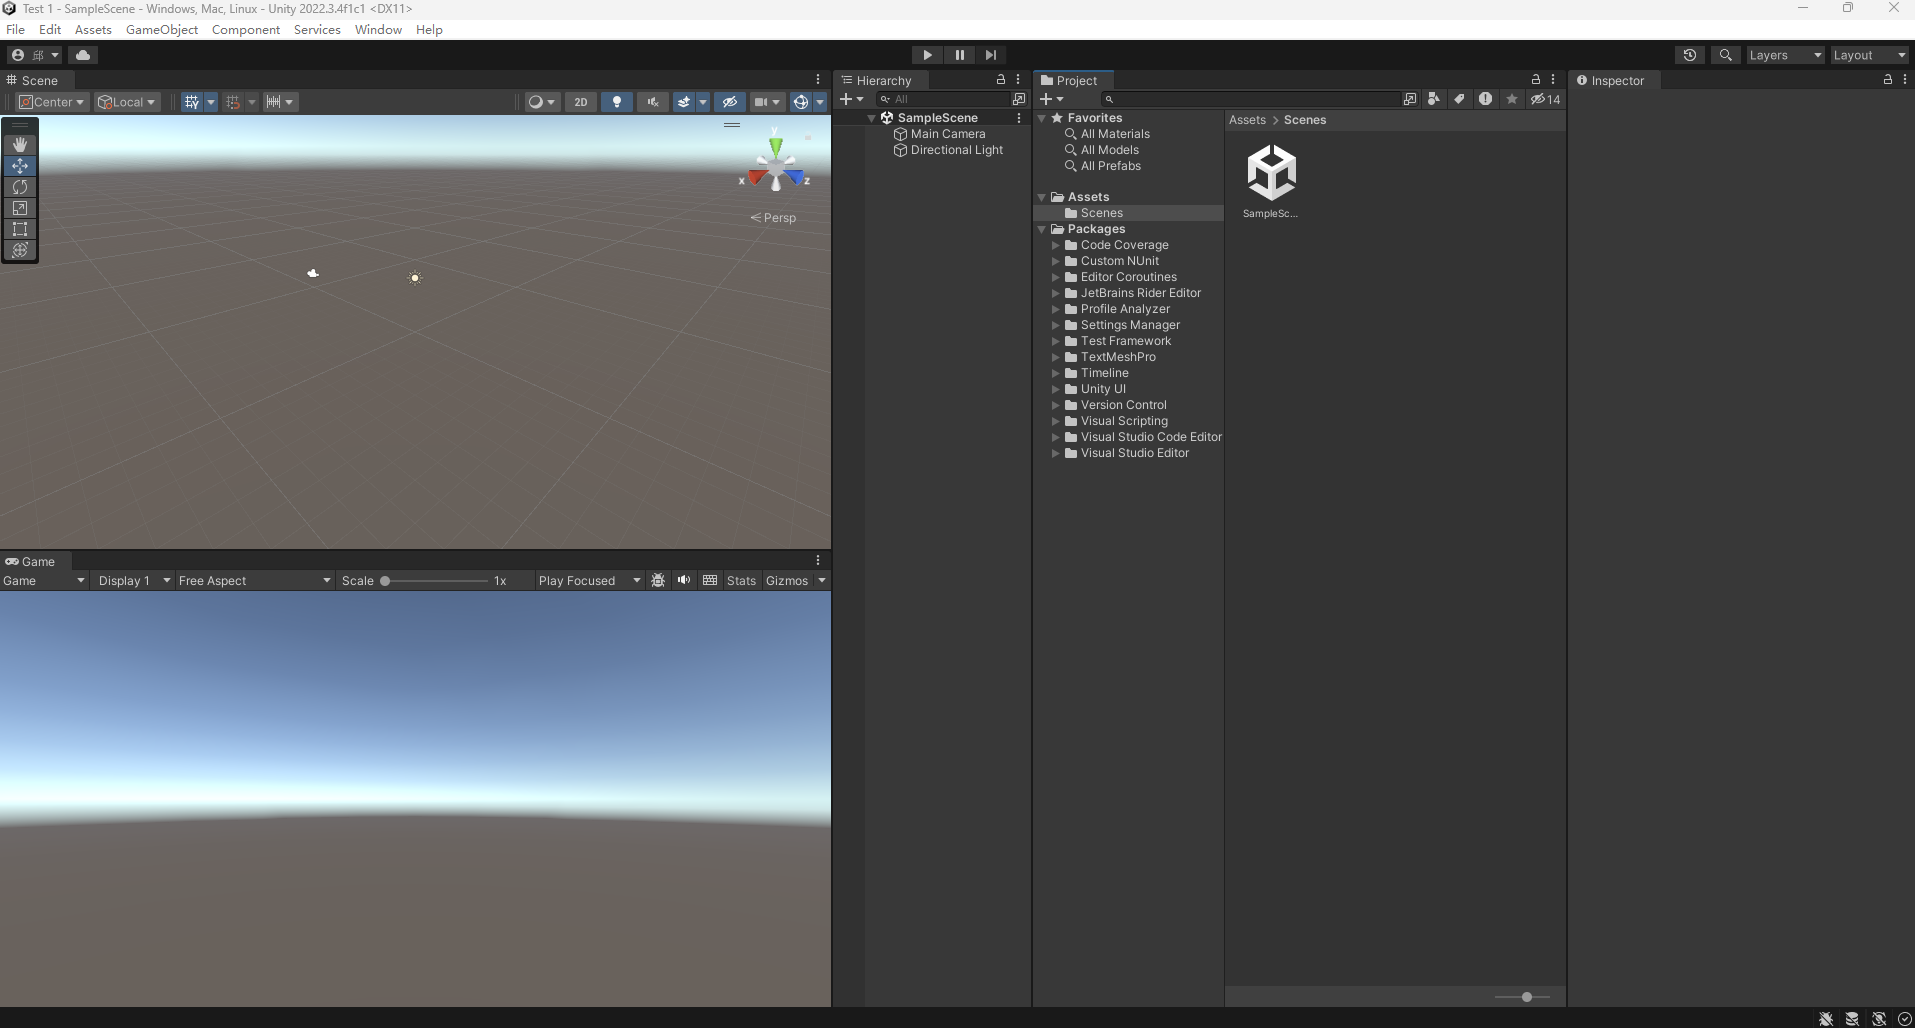Image resolution: width=1915 pixels, height=1028 pixels.
Task: Select the Directional Light sun gizmo in Scene
Action: [415, 277]
